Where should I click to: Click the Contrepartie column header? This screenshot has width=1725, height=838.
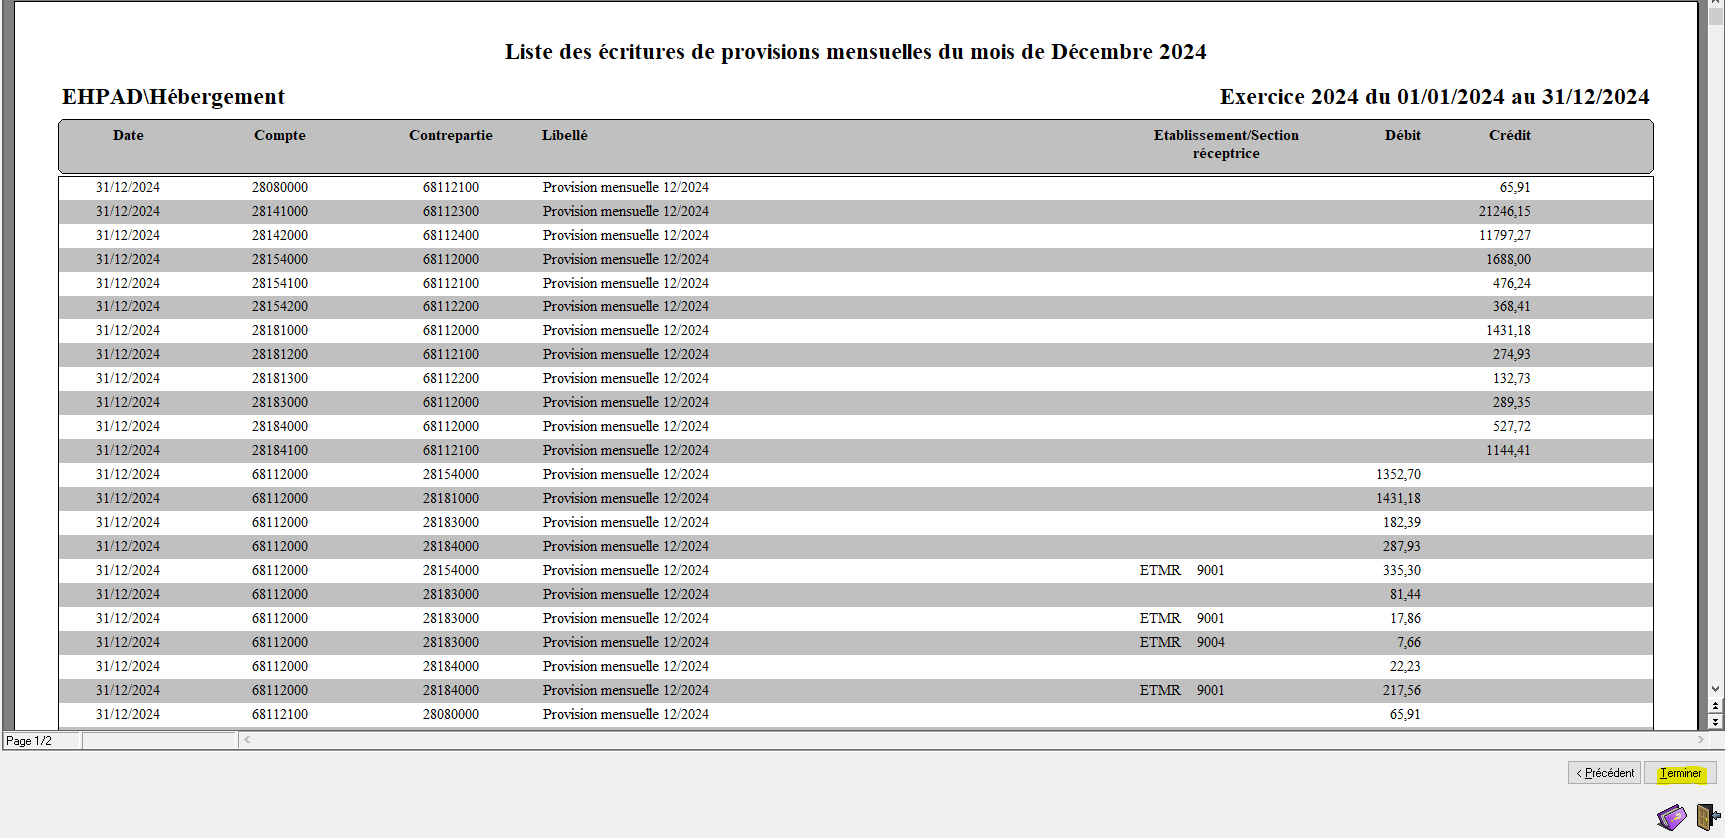pos(450,136)
